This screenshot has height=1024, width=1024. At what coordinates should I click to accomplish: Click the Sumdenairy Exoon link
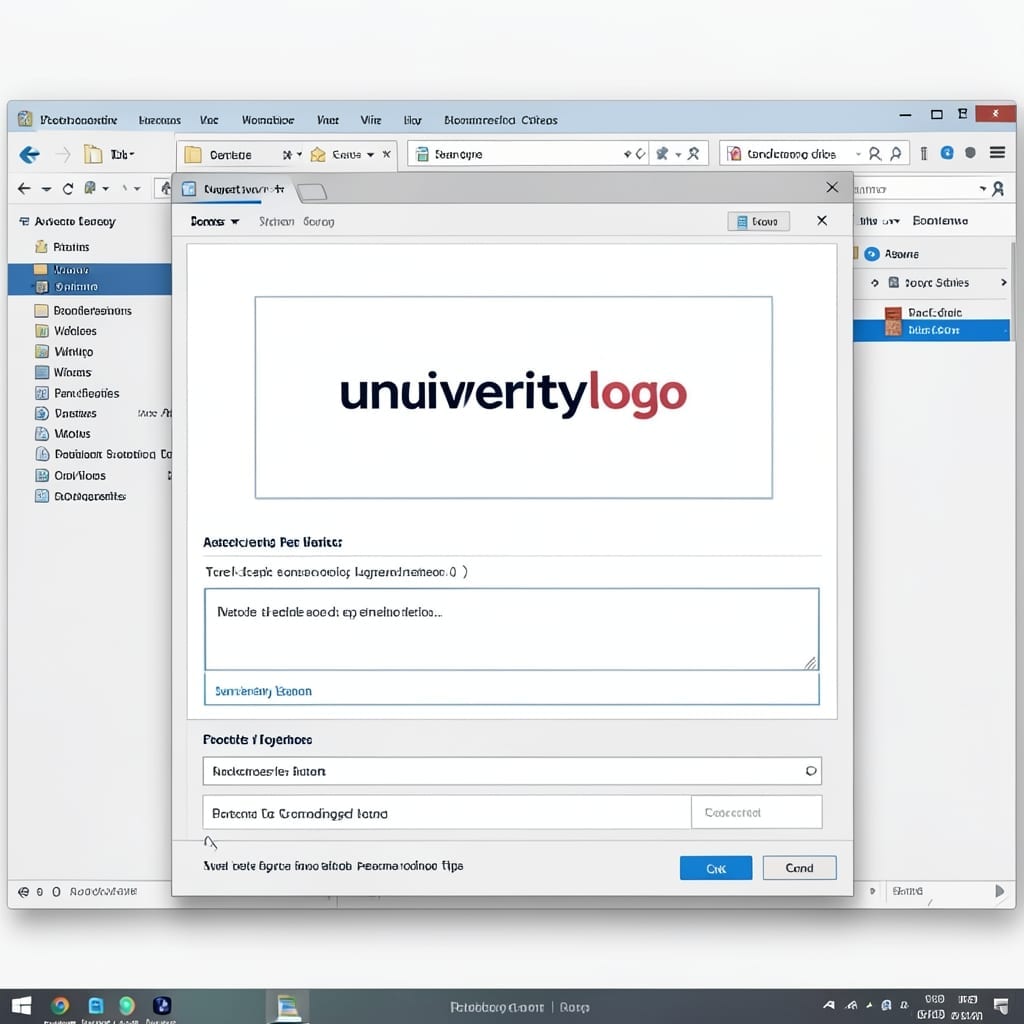[263, 691]
